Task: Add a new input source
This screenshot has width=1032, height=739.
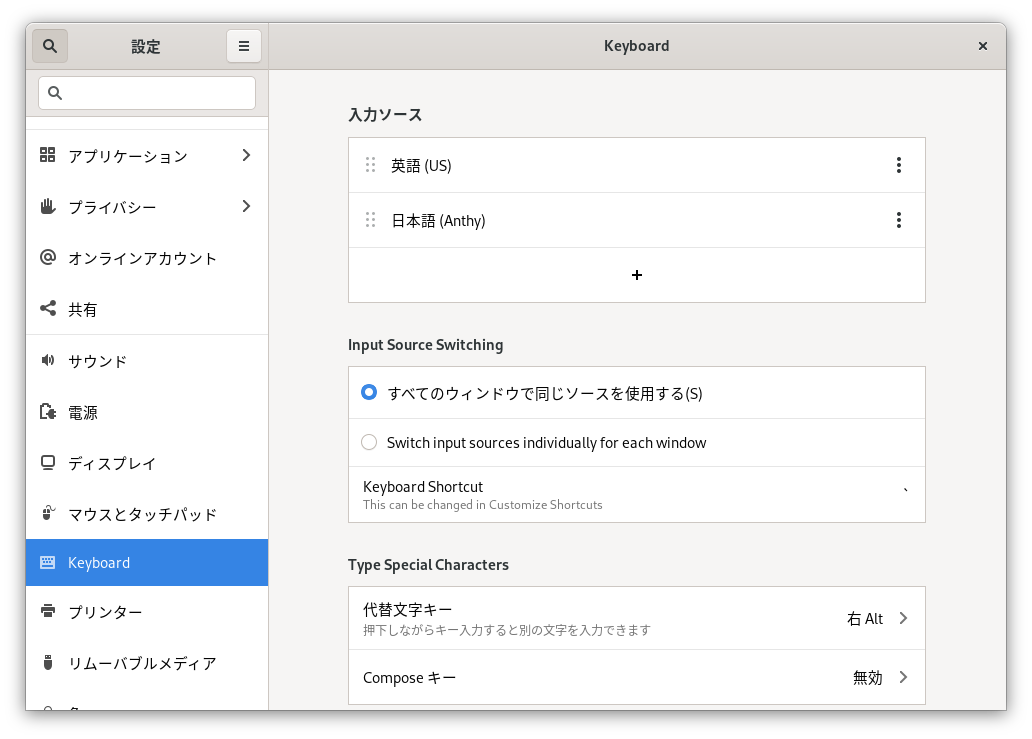Action: coord(637,274)
